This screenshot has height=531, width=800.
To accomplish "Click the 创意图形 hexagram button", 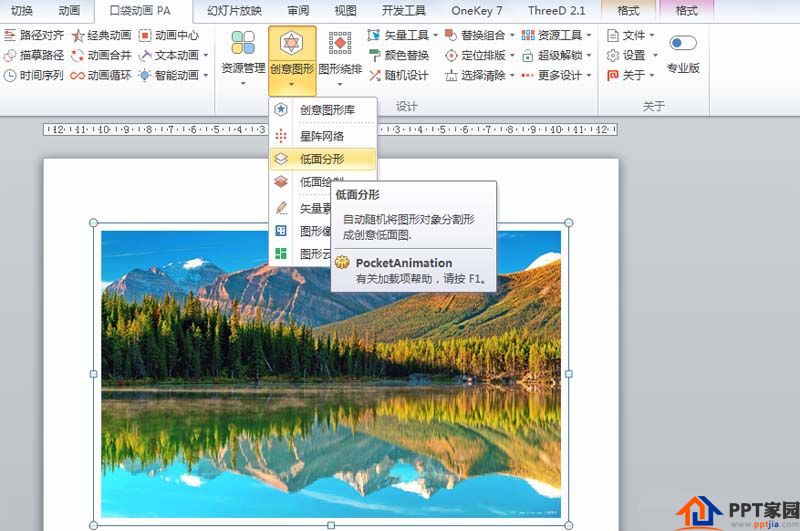I will pyautogui.click(x=292, y=60).
